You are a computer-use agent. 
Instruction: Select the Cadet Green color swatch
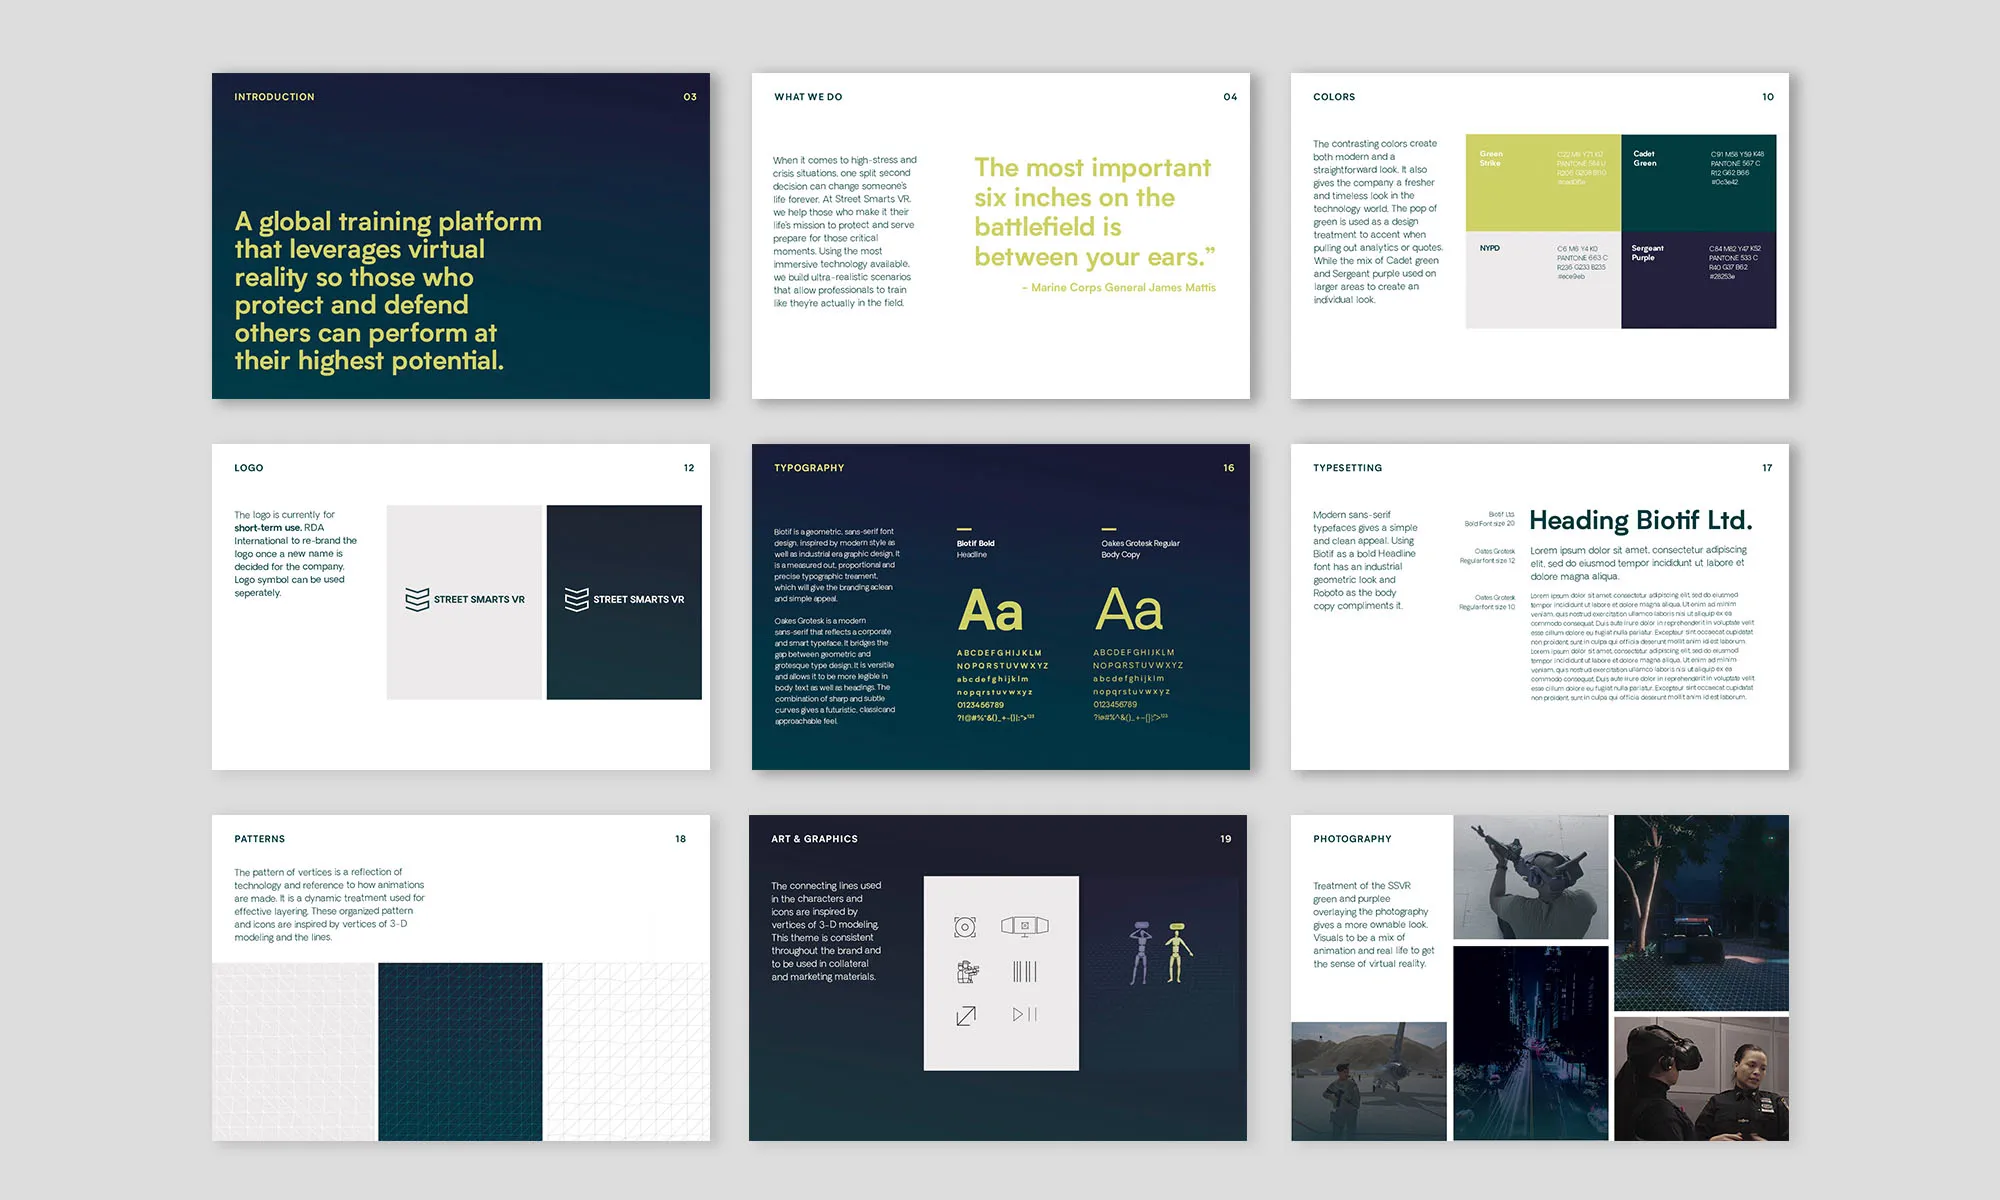pos(1698,183)
